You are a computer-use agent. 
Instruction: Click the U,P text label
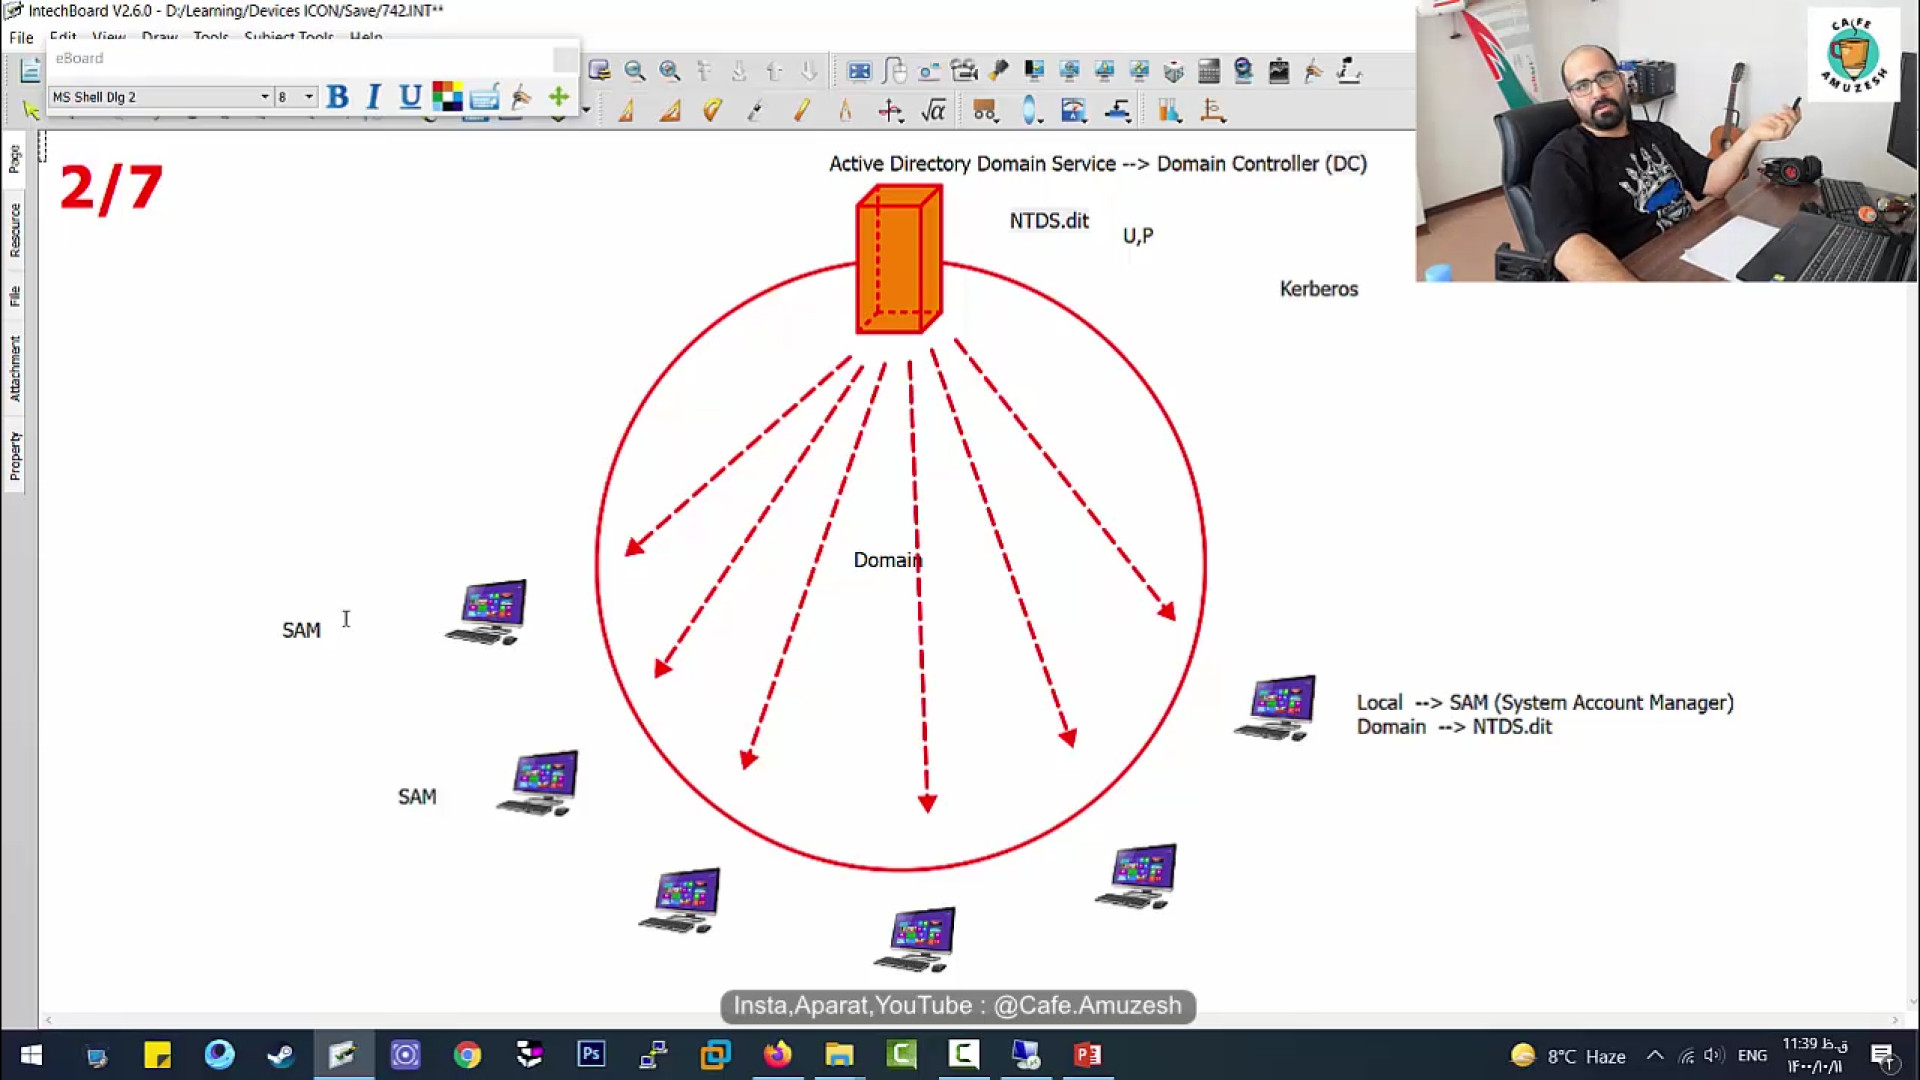(x=1138, y=236)
